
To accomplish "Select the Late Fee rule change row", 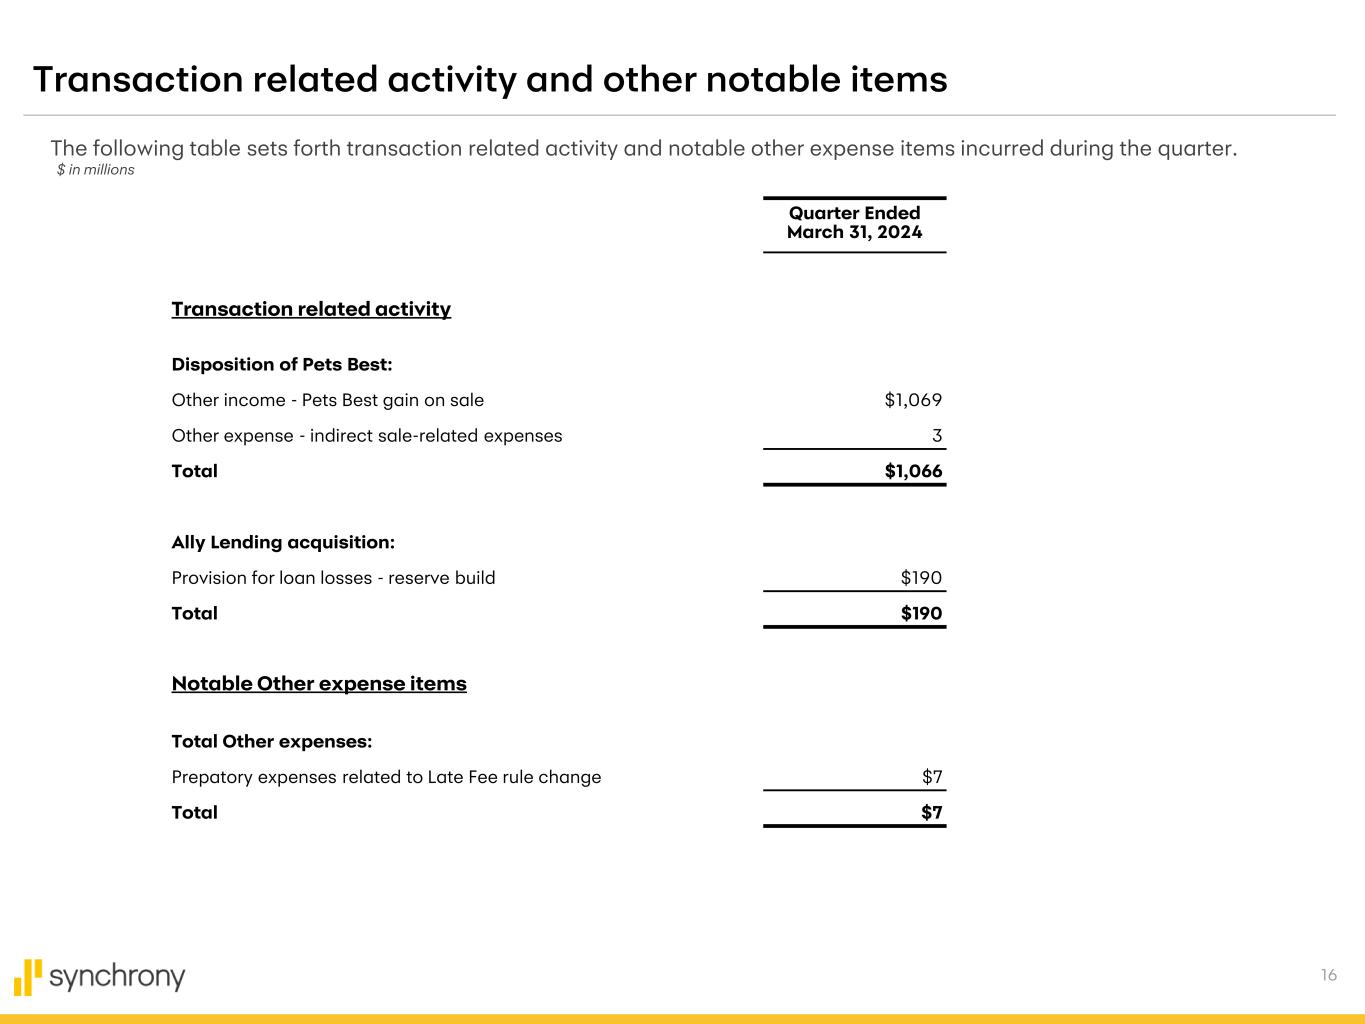I will pos(386,777).
